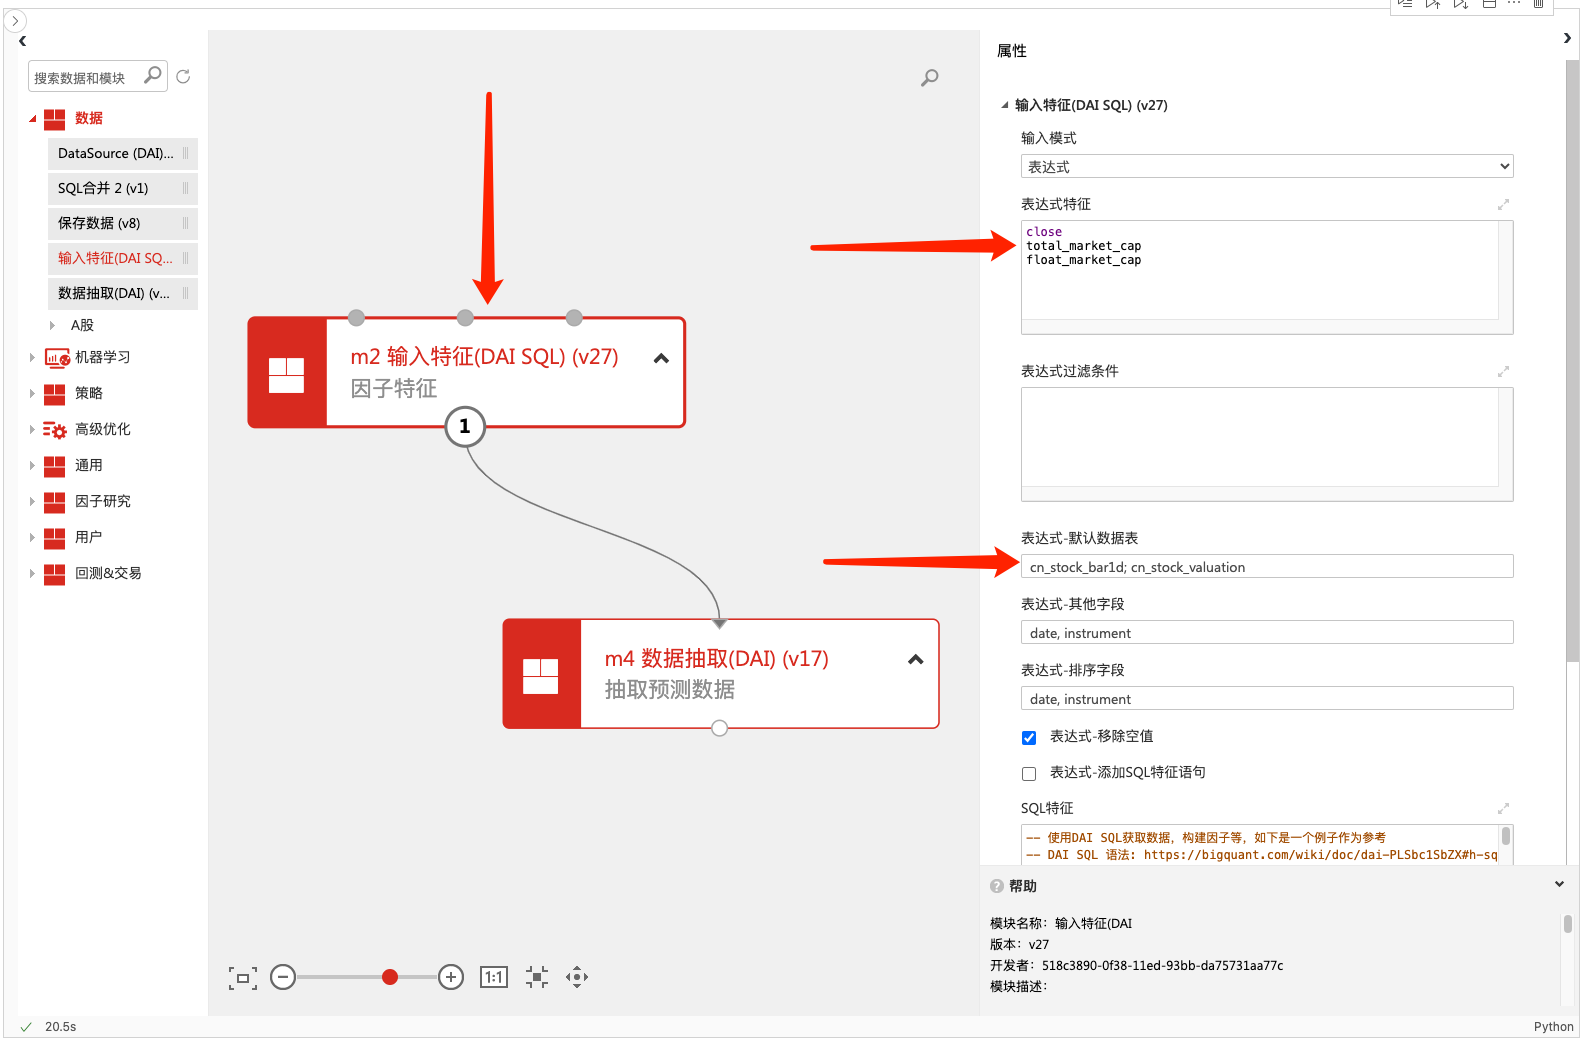This screenshot has width=1586, height=1044.
Task: Collapse the 帮助 panel with its chevron
Action: pyautogui.click(x=1559, y=885)
